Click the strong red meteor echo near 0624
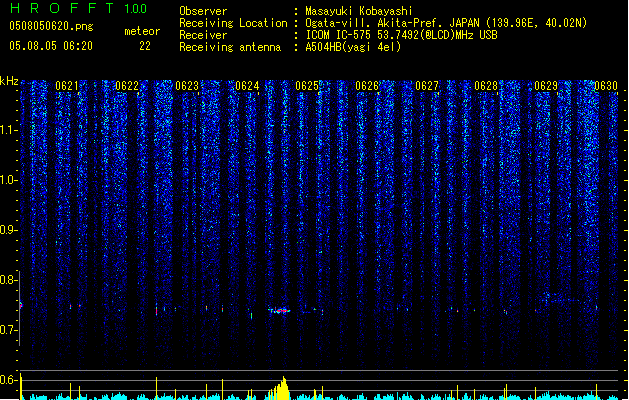Screen dimensions: 629x400 point(280,311)
